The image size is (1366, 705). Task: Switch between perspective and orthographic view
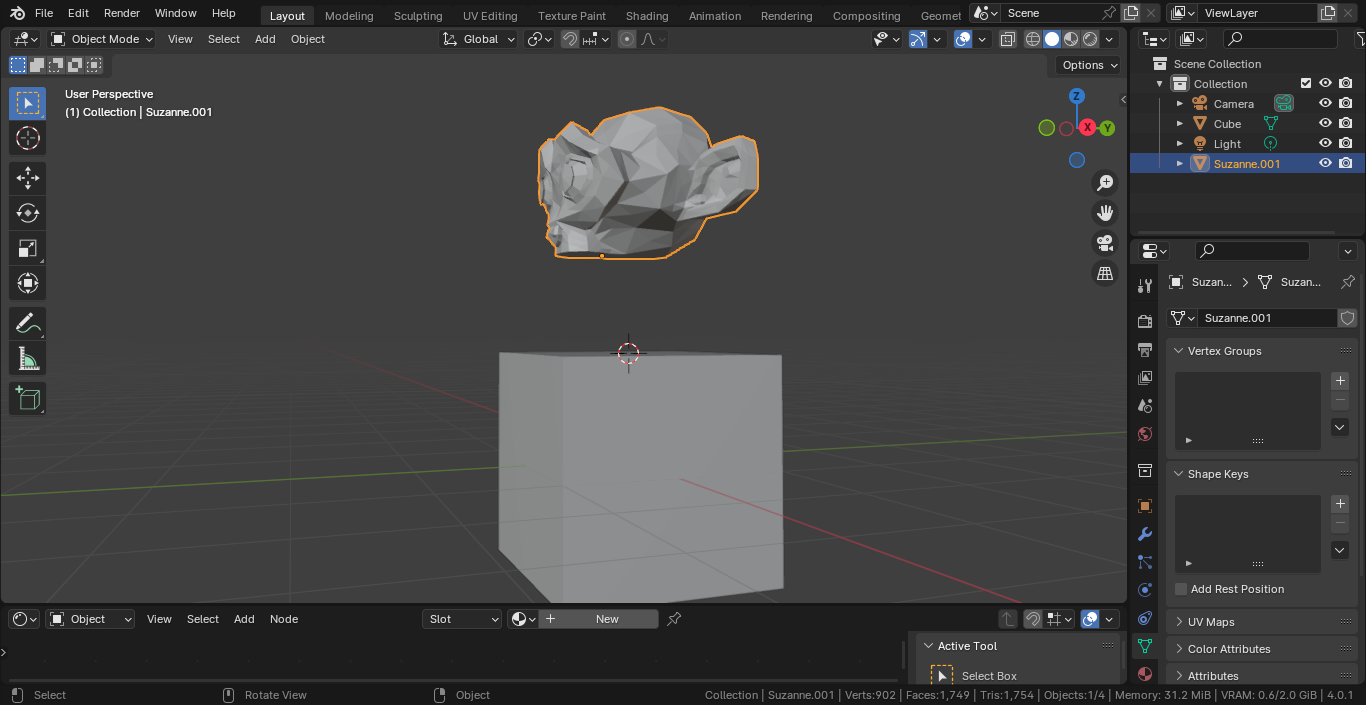tap(1105, 273)
